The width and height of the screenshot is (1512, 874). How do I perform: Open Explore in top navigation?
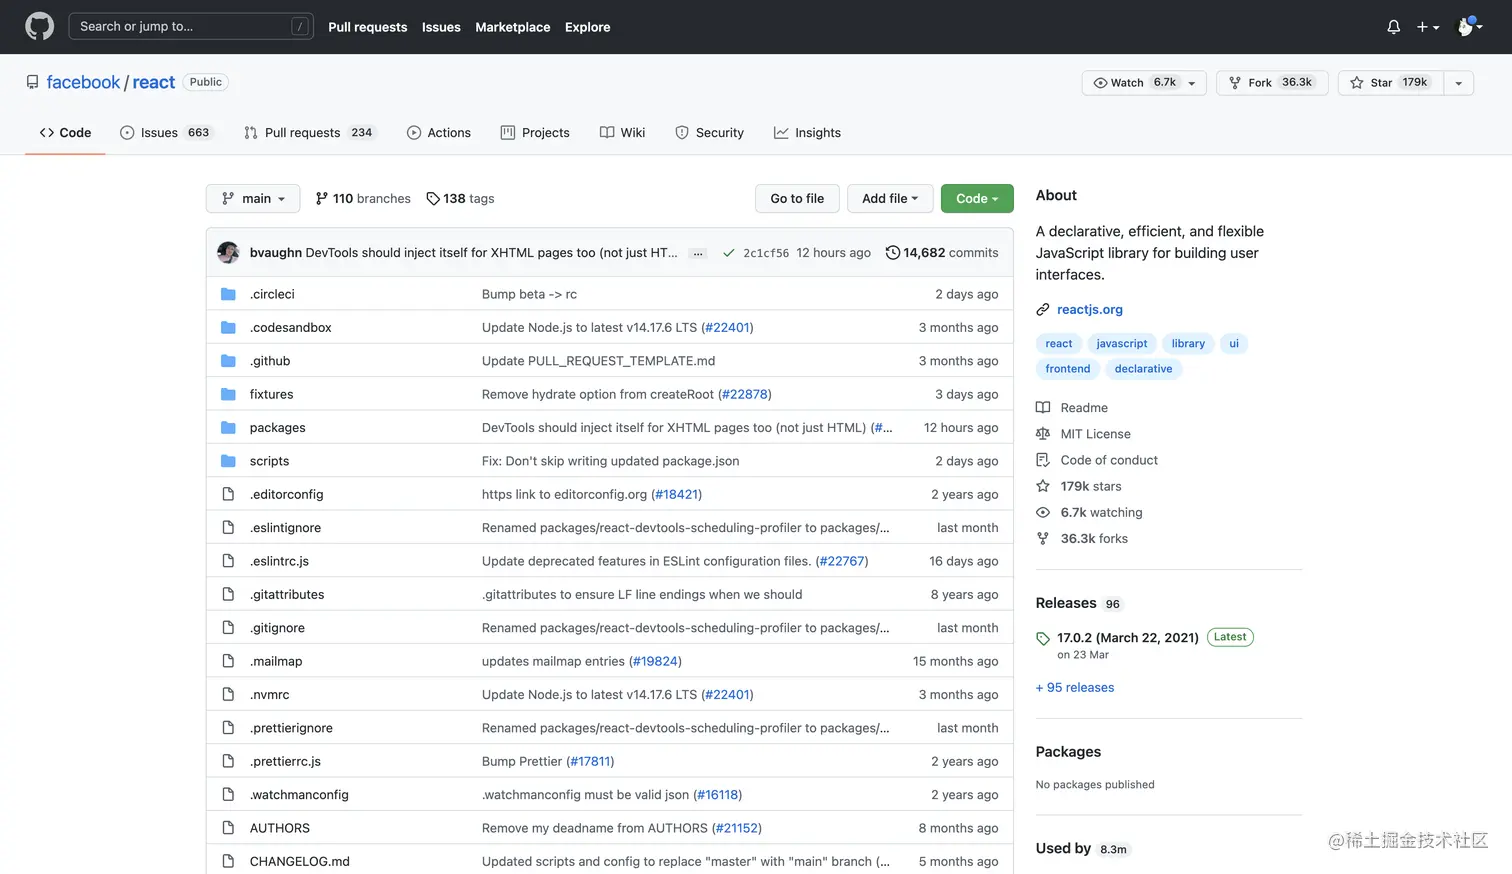pyautogui.click(x=587, y=27)
